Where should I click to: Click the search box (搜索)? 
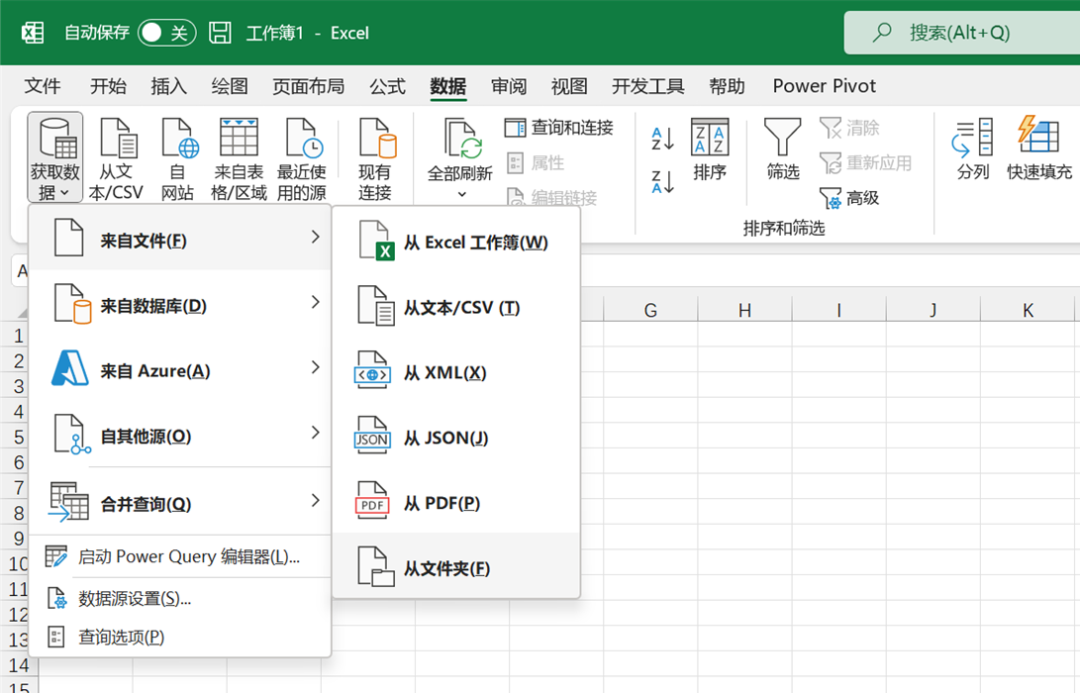tap(958, 33)
